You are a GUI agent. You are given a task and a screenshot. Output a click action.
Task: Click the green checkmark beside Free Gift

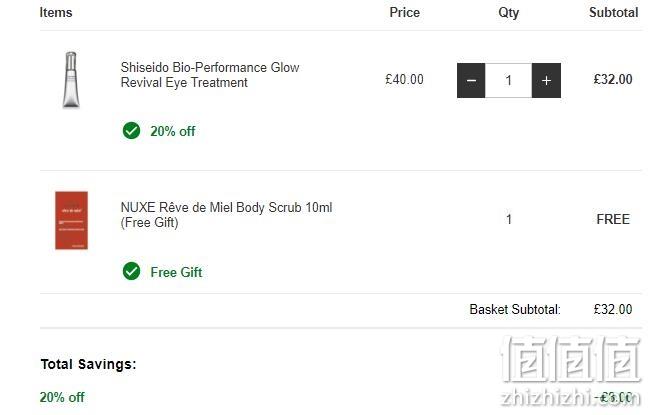click(x=131, y=271)
